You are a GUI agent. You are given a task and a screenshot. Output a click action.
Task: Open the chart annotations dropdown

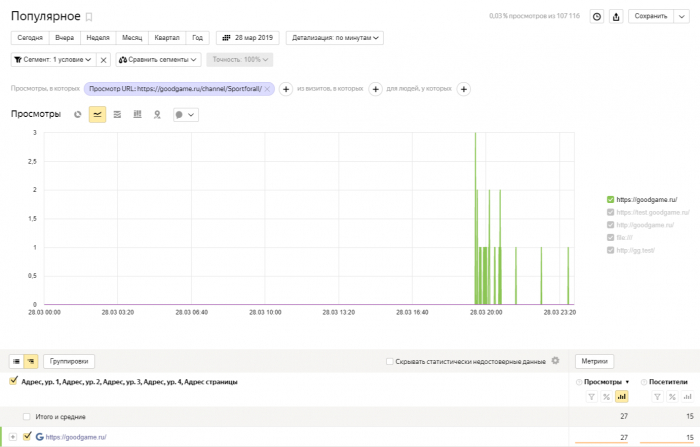(x=186, y=114)
